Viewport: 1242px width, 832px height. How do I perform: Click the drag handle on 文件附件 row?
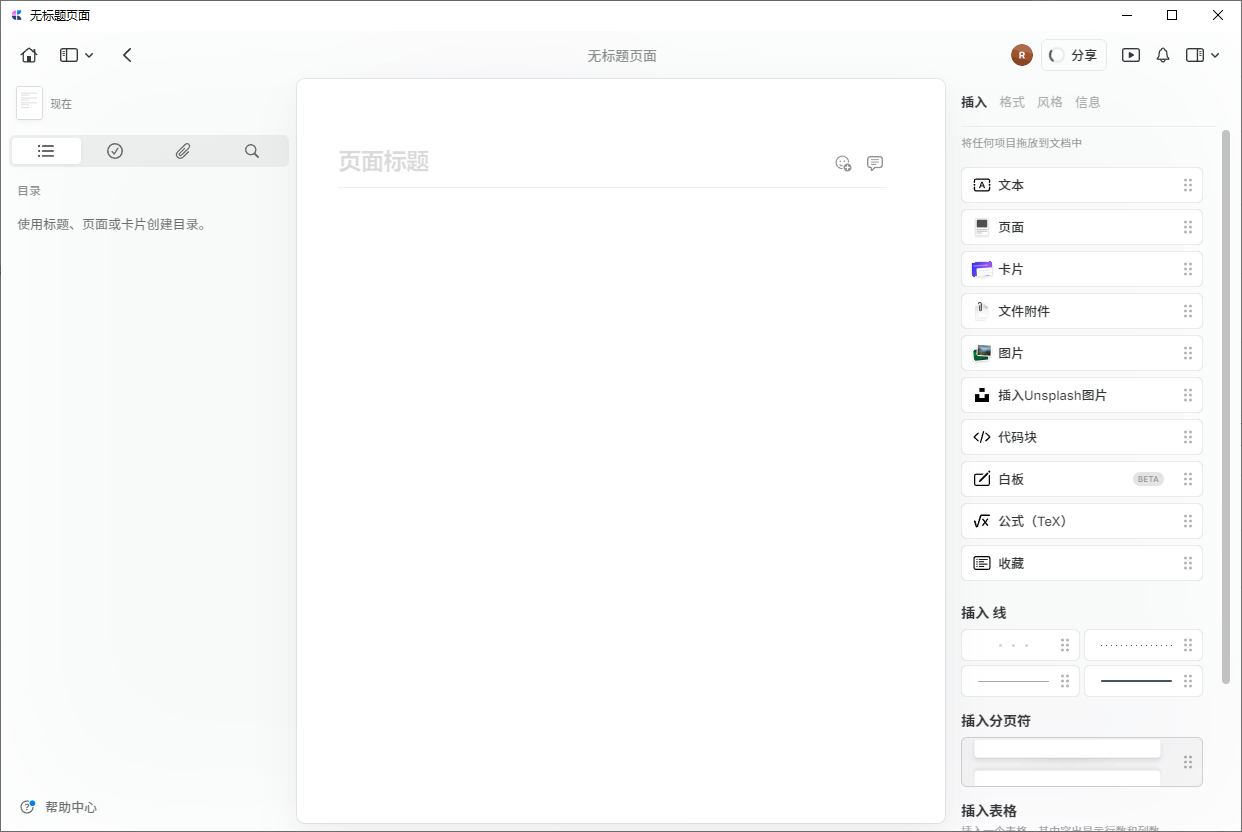(1188, 311)
